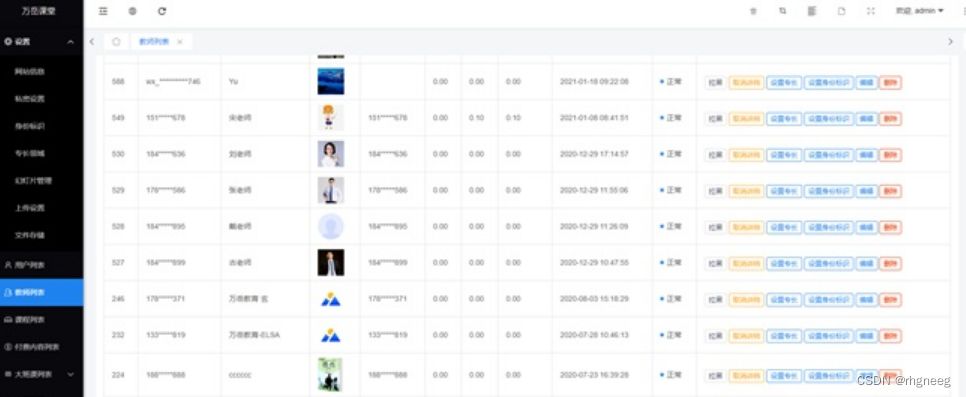Screen dimensions: 966x397
Task: Click the refresh icon in the top bar
Action: point(162,11)
